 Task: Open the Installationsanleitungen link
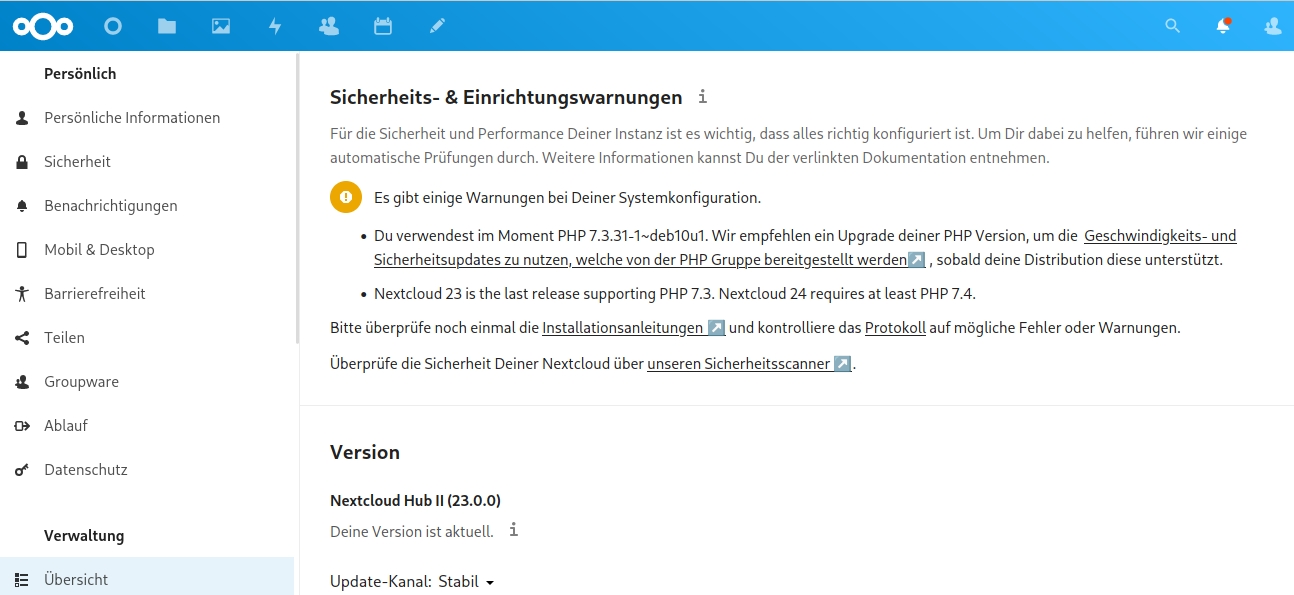633,328
